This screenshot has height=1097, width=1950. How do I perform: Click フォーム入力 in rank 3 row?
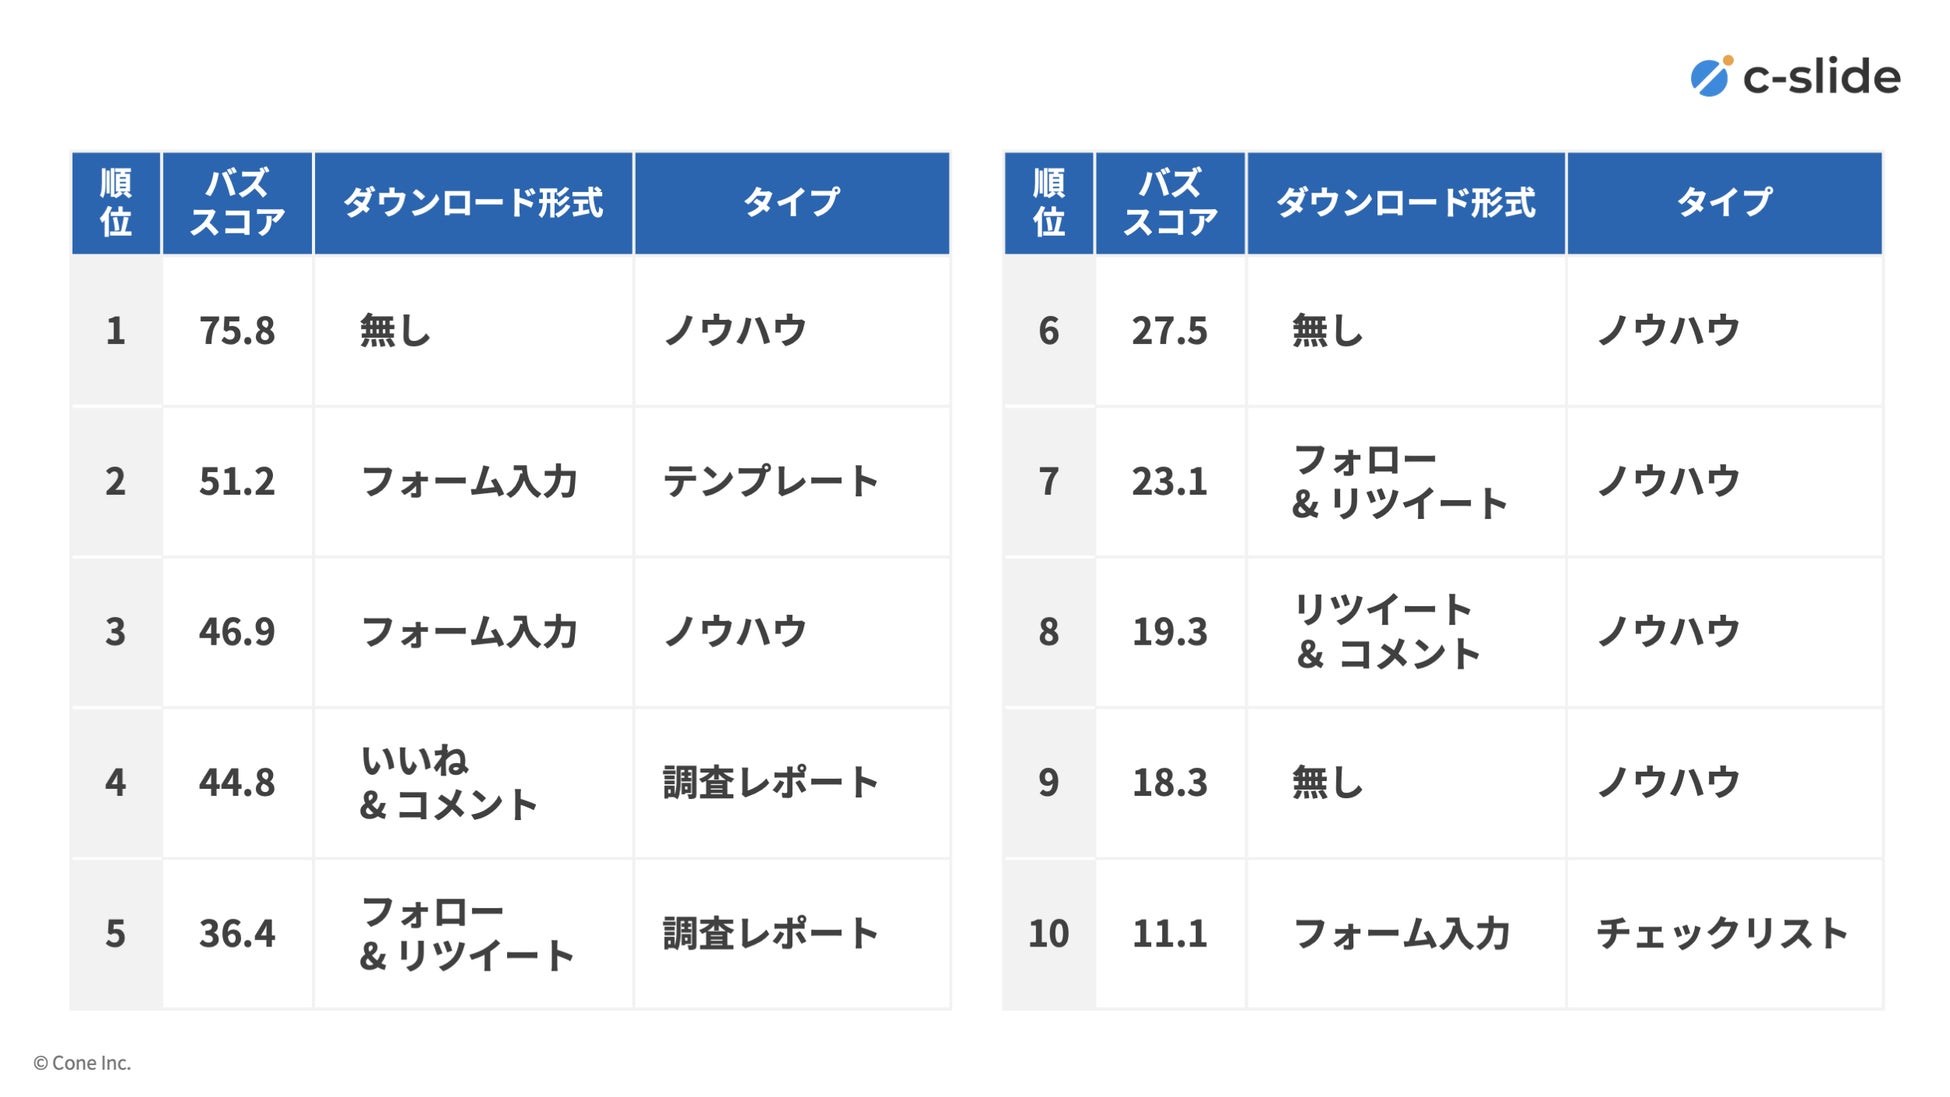pos(469,631)
